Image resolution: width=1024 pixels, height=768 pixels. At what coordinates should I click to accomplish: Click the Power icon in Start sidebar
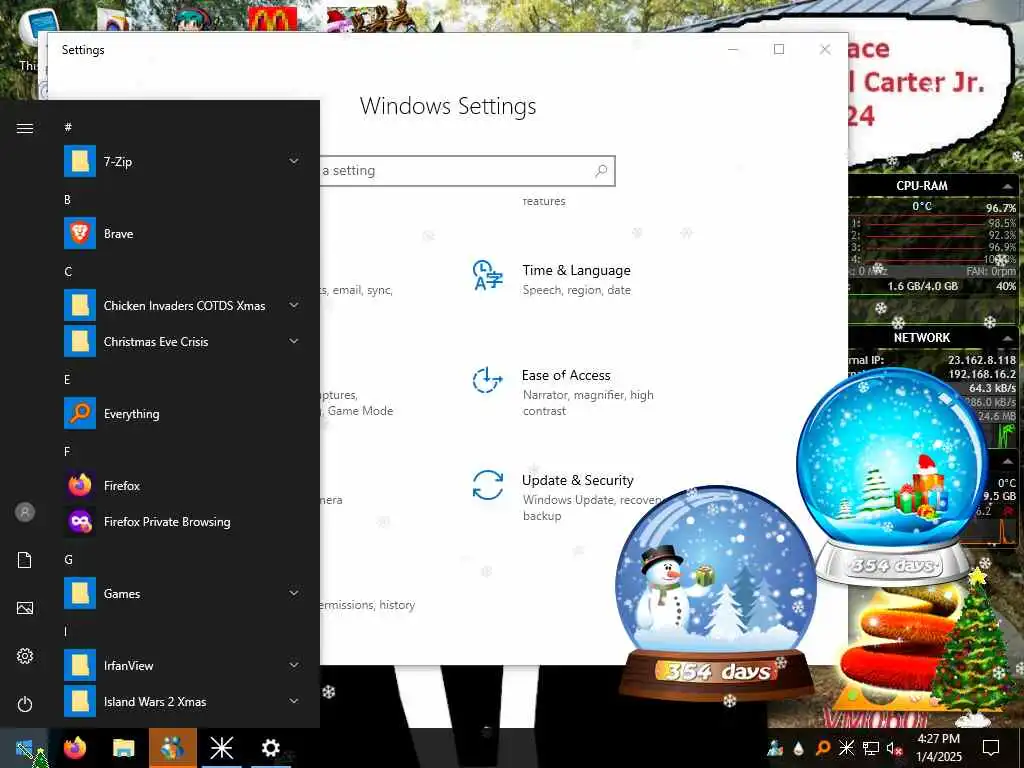pyautogui.click(x=25, y=704)
